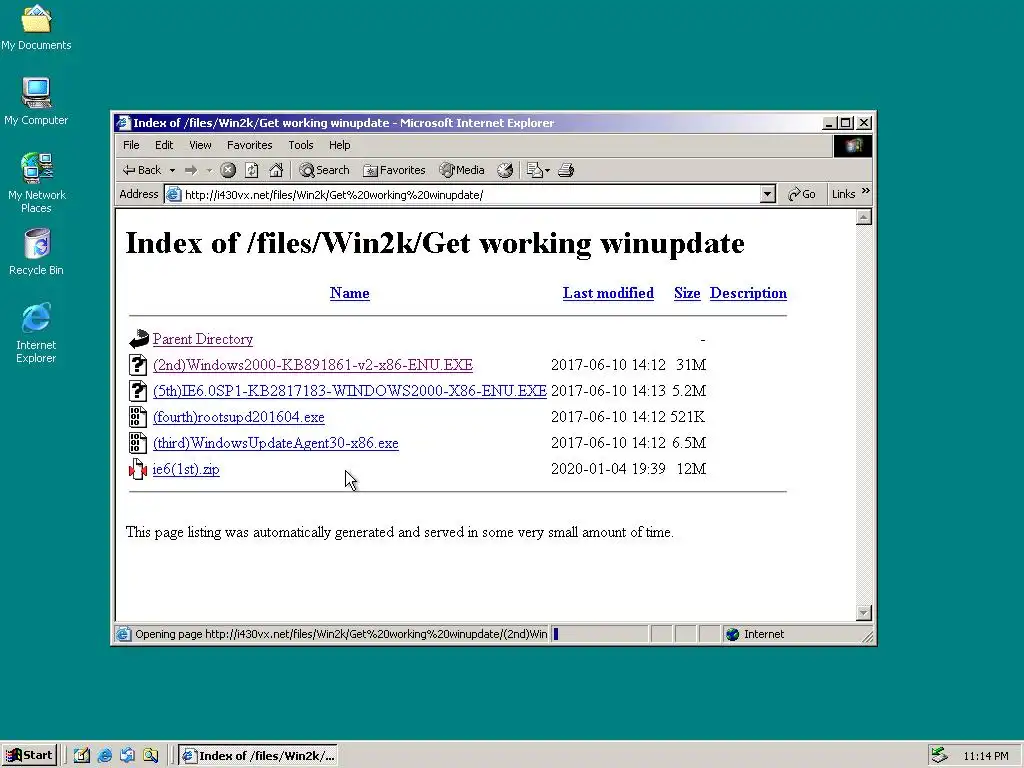Image resolution: width=1024 pixels, height=768 pixels.
Task: Click the Back toolbar button
Action: [142, 170]
